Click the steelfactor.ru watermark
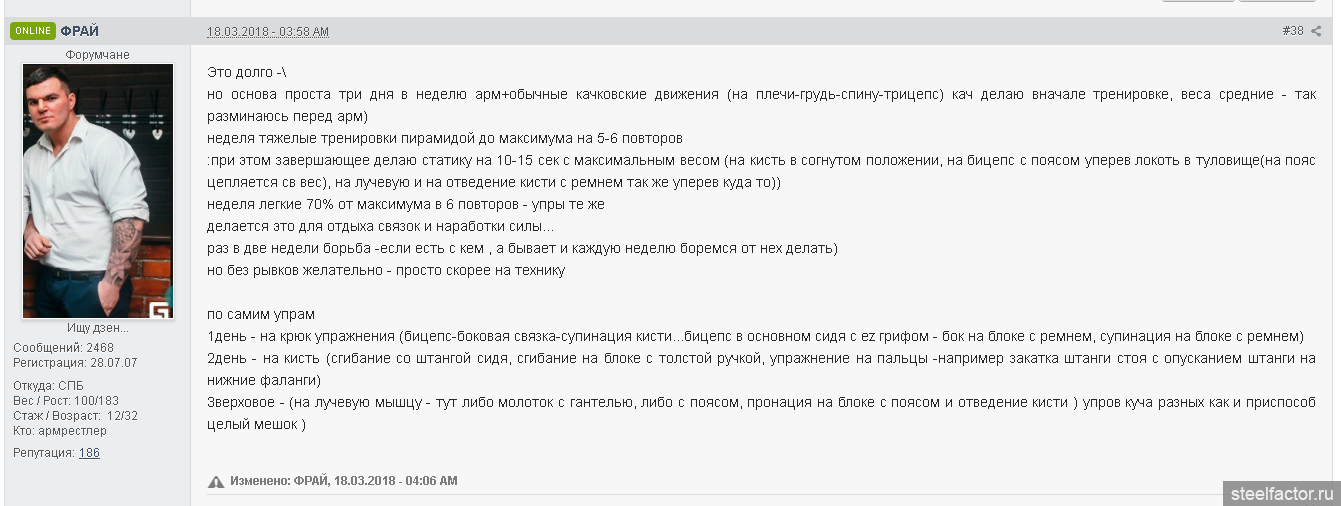1341x506 pixels. click(1282, 493)
